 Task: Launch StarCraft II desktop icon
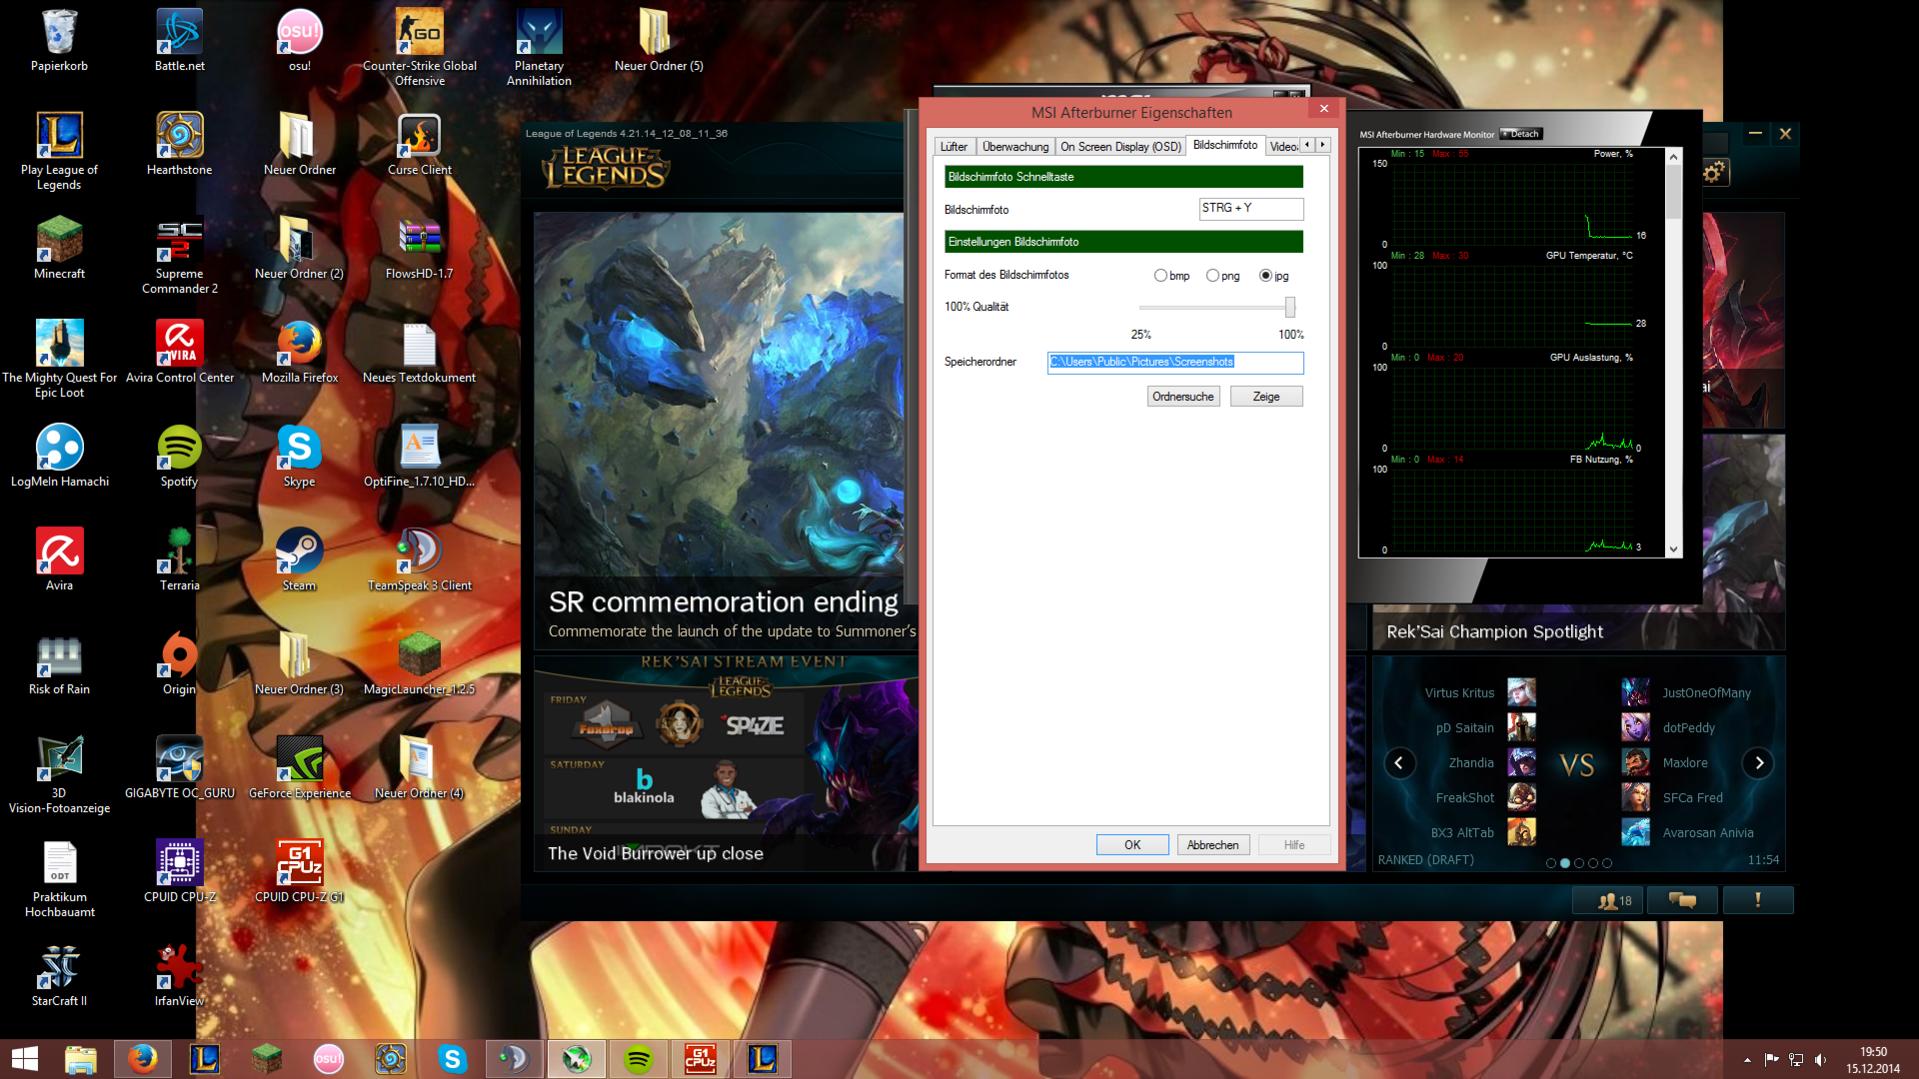click(59, 977)
